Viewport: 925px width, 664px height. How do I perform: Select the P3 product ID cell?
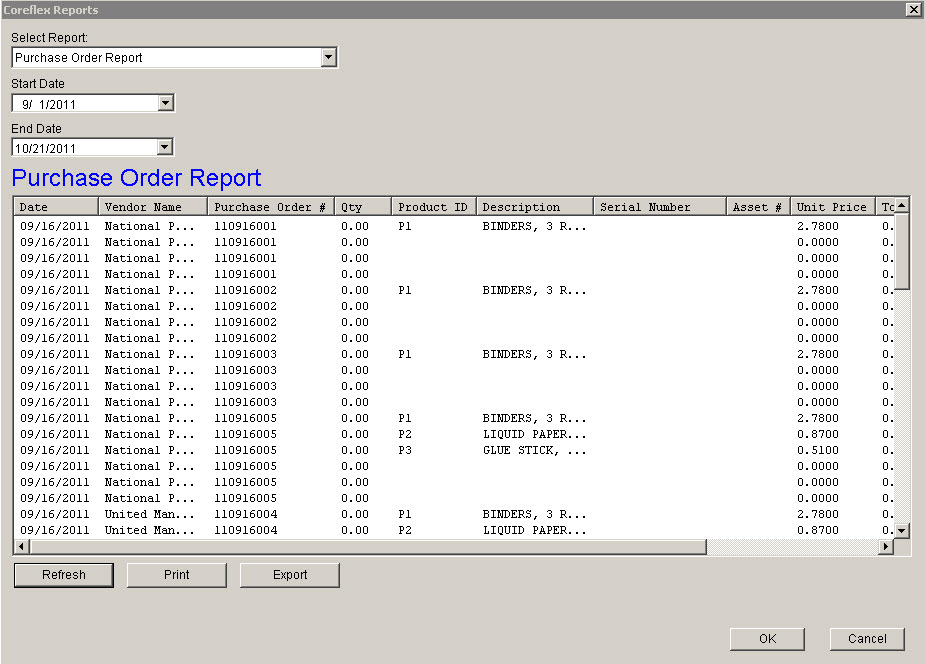tap(405, 451)
